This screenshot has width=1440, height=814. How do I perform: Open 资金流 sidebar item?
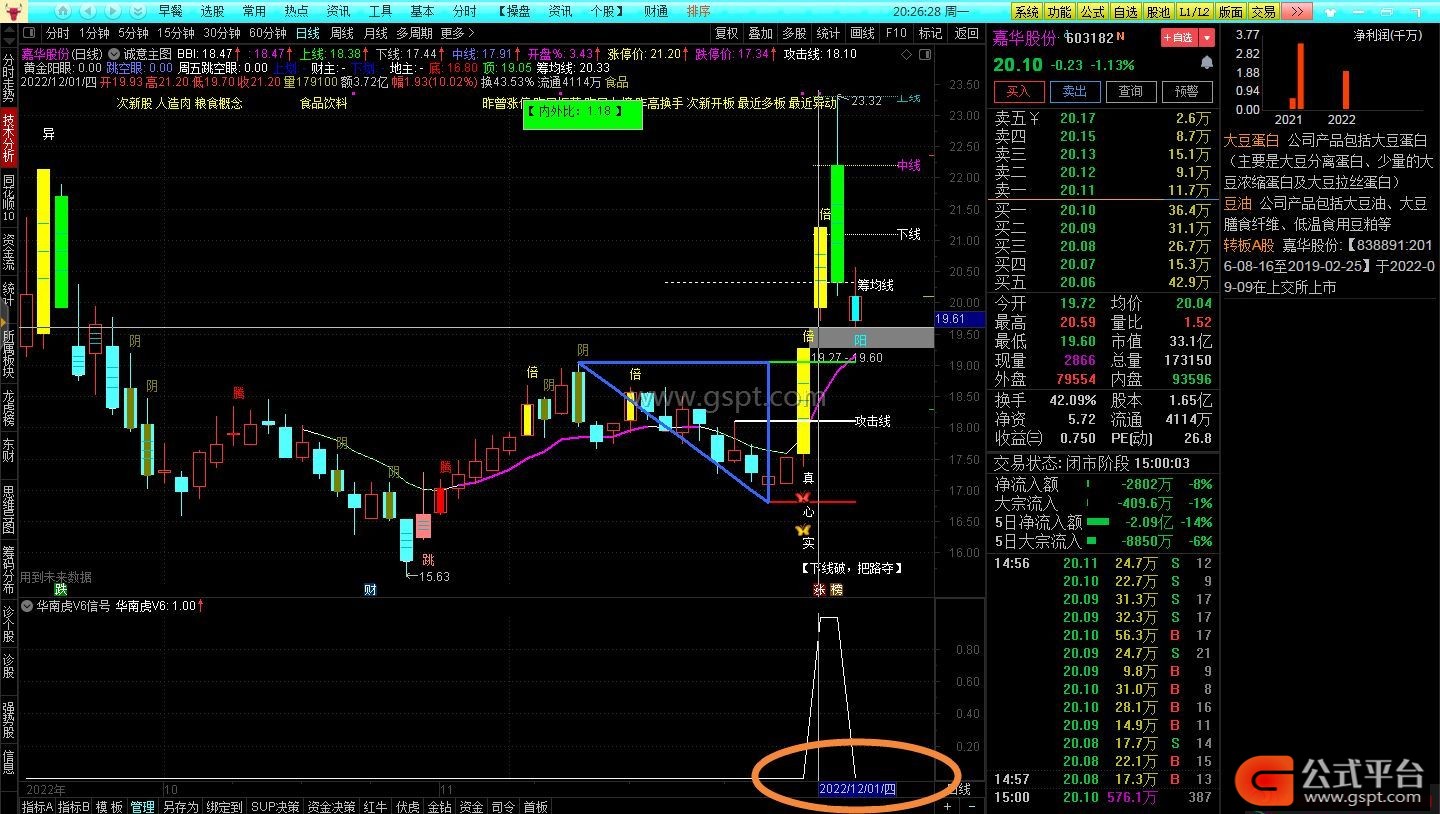[9, 252]
